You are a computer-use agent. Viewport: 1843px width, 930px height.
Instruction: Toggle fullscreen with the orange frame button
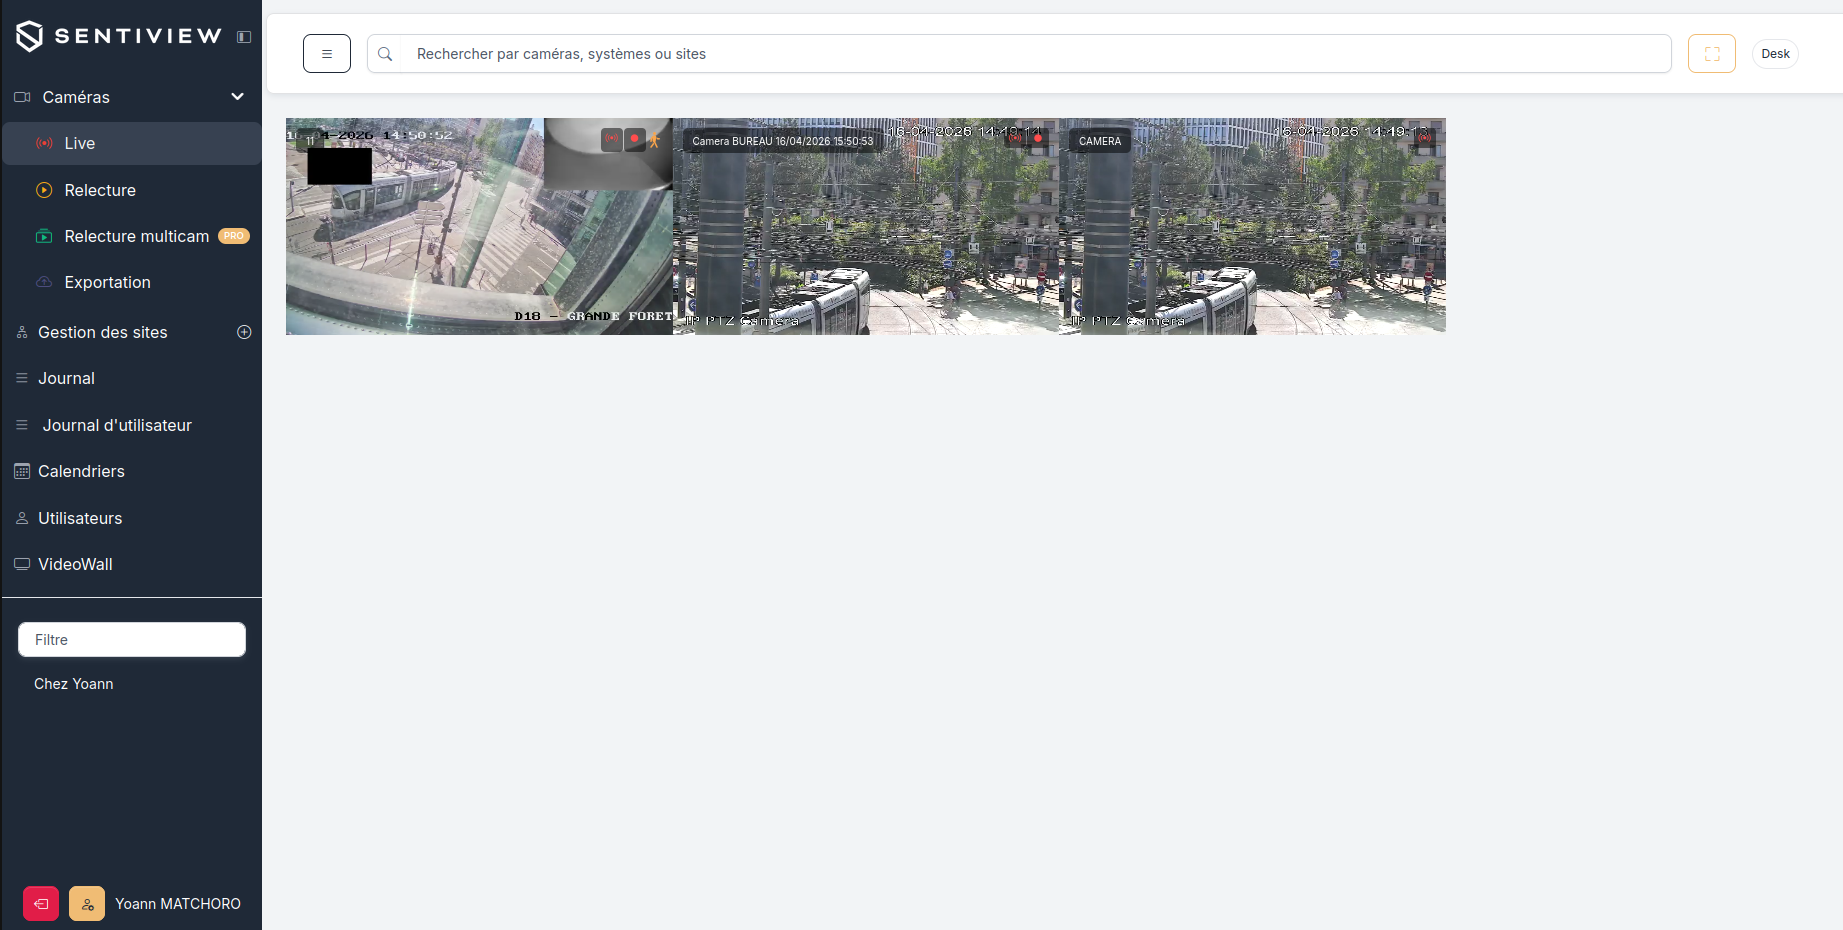click(1712, 54)
